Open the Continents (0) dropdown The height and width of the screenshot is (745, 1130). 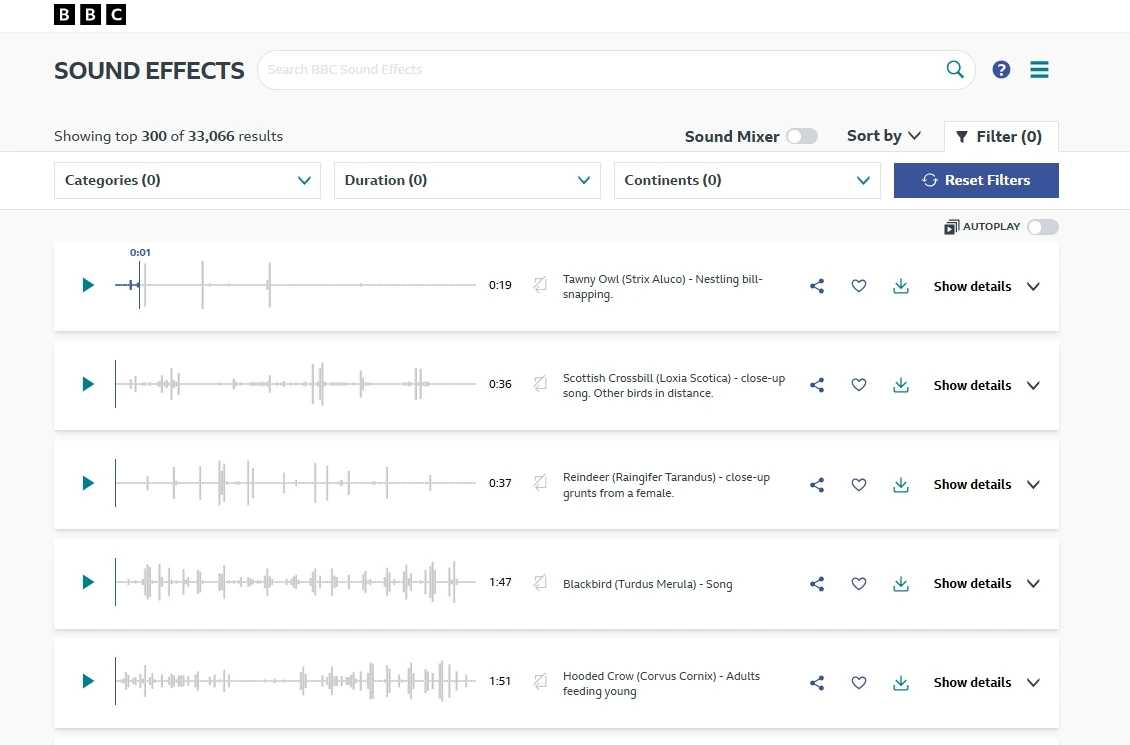click(x=747, y=180)
